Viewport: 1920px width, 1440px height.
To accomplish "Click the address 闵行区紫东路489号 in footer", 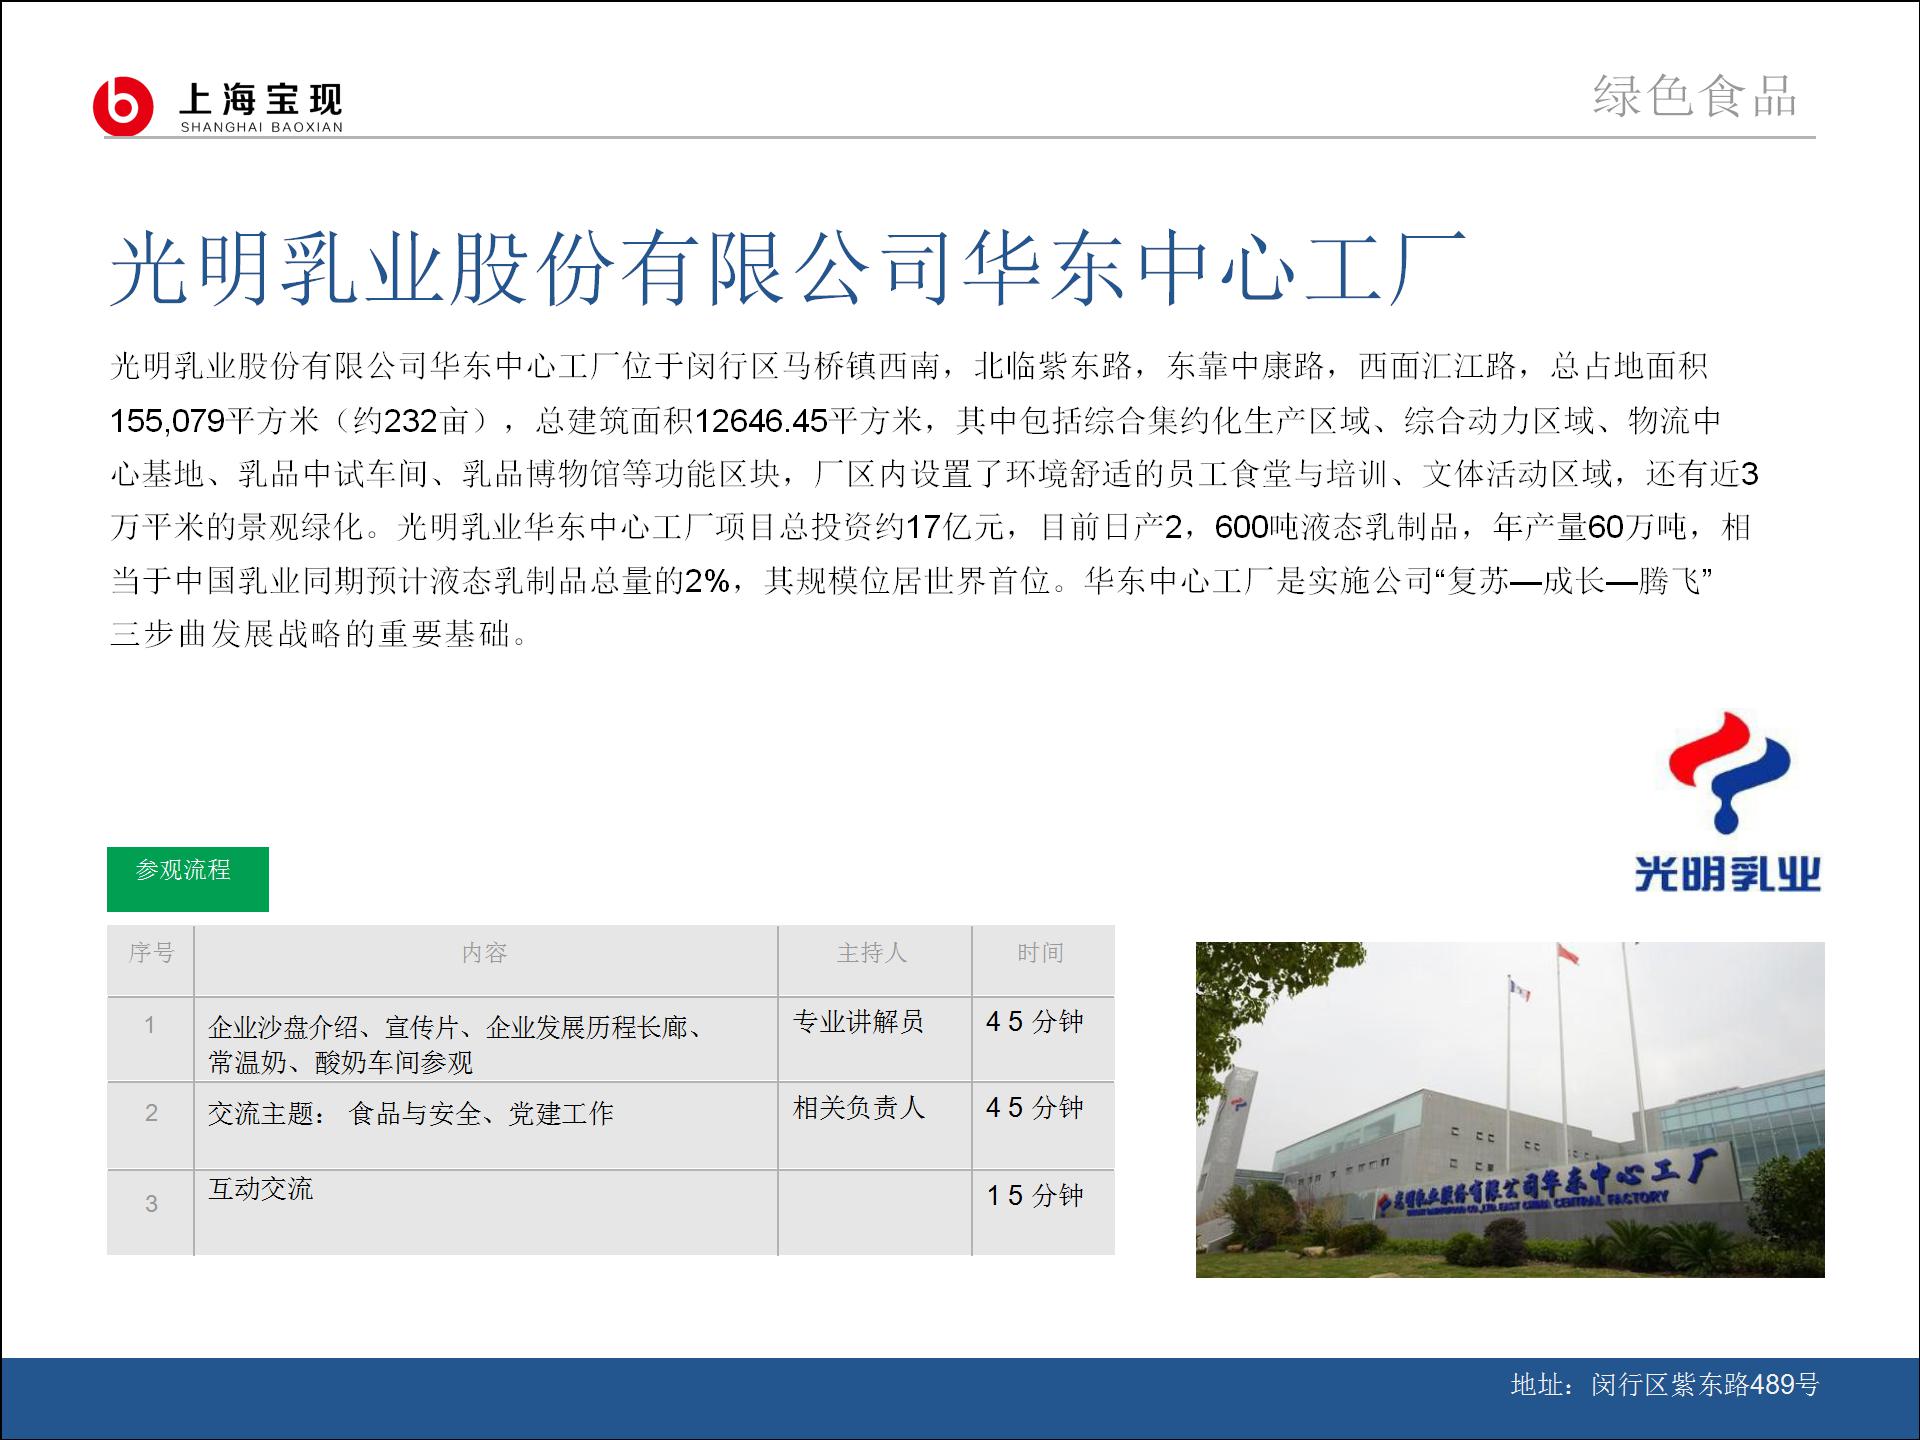I will click(x=1705, y=1384).
